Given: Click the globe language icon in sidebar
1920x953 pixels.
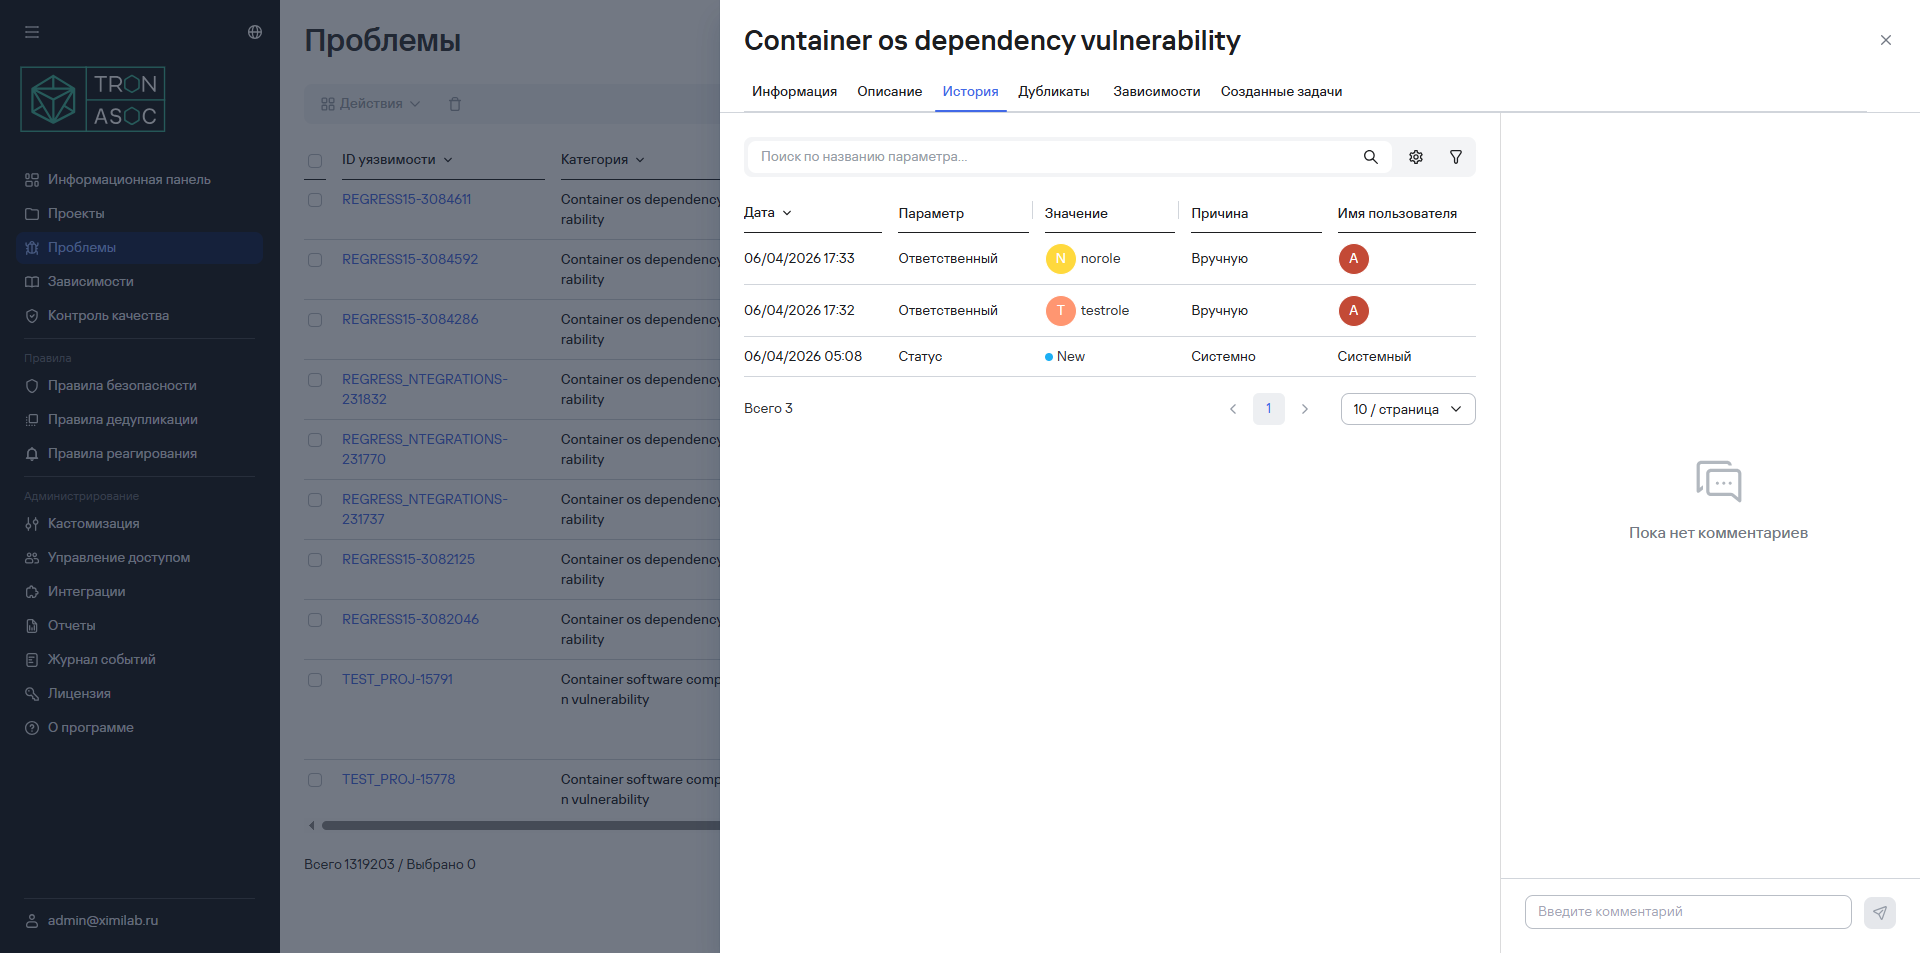Looking at the screenshot, I should [255, 32].
